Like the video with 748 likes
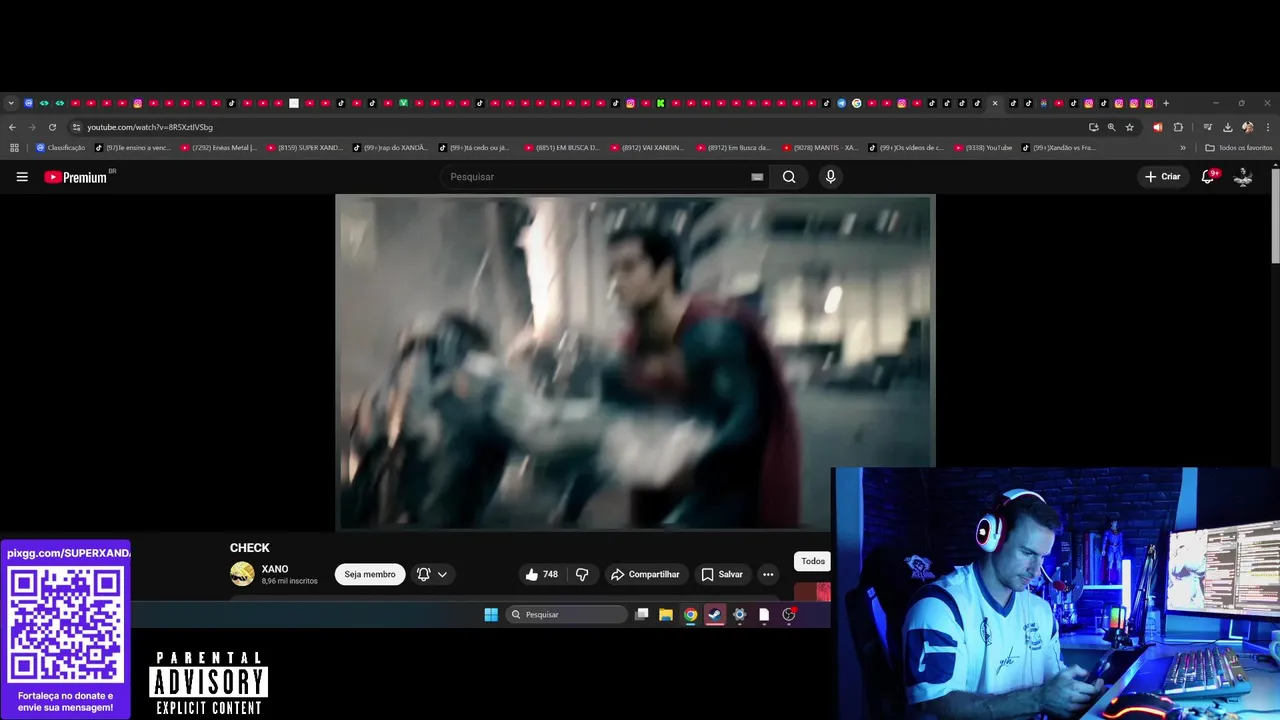1280x720 pixels. (x=542, y=574)
